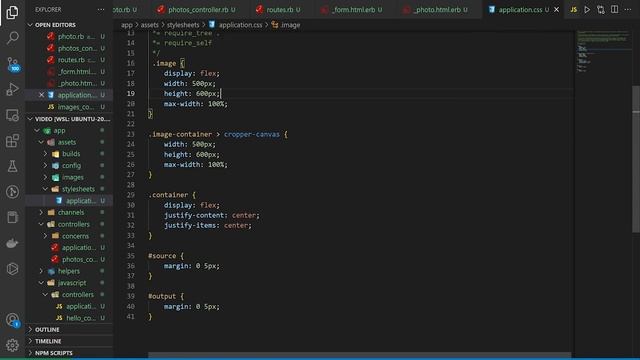Click the vertical editor scrollbar
This screenshot has width=640, height=360.
[x=636, y=159]
